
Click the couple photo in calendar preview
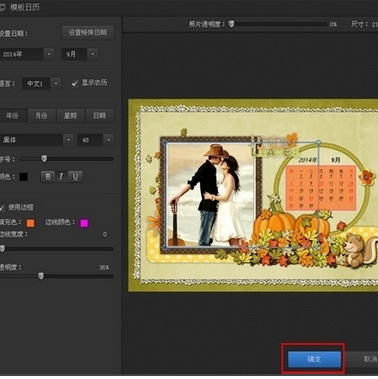coord(211,195)
